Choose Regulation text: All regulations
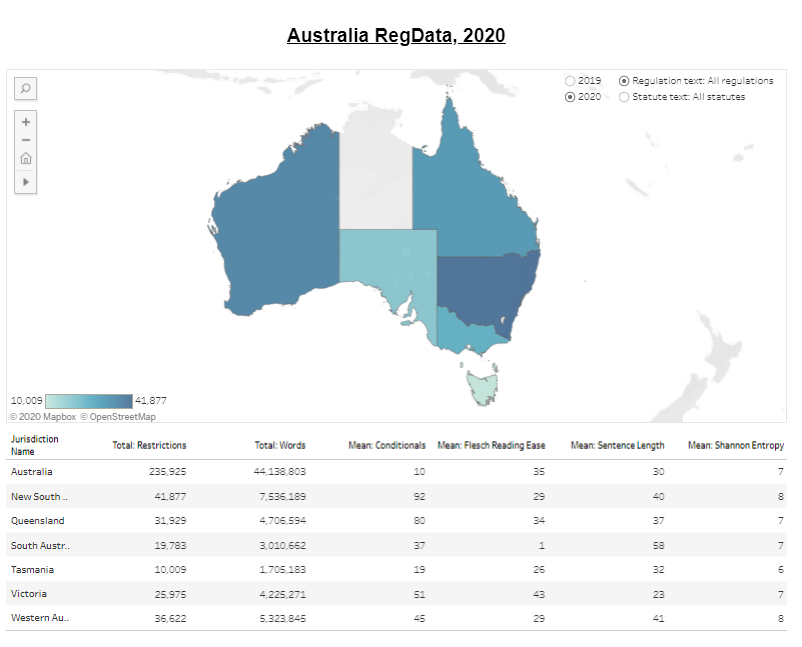 [624, 81]
